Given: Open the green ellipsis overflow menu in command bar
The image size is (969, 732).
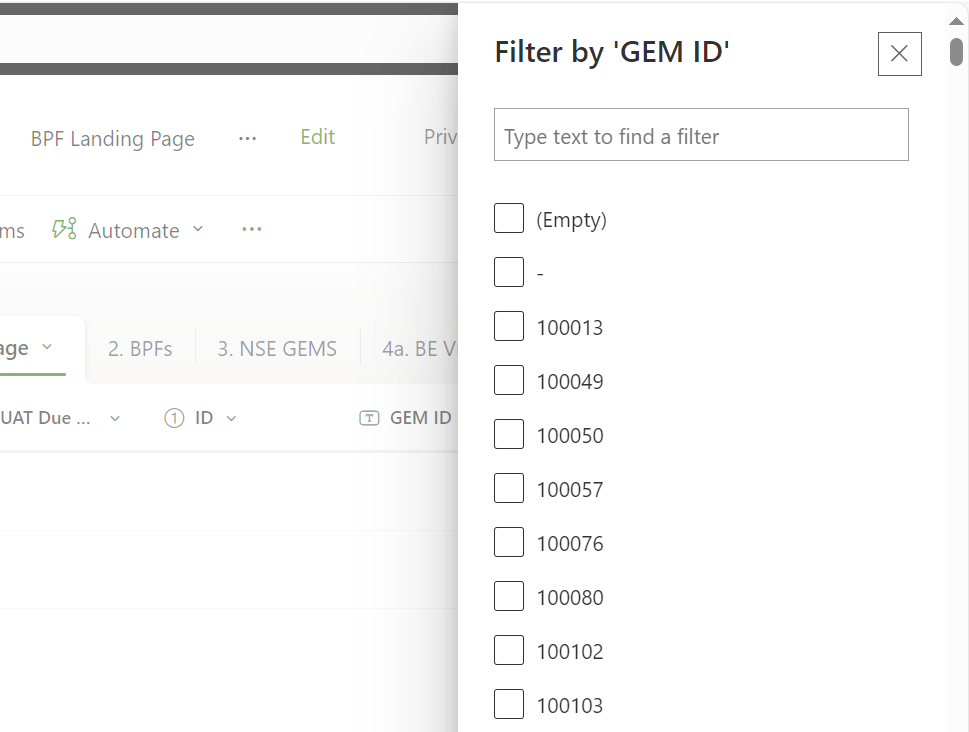Looking at the screenshot, I should coord(252,229).
